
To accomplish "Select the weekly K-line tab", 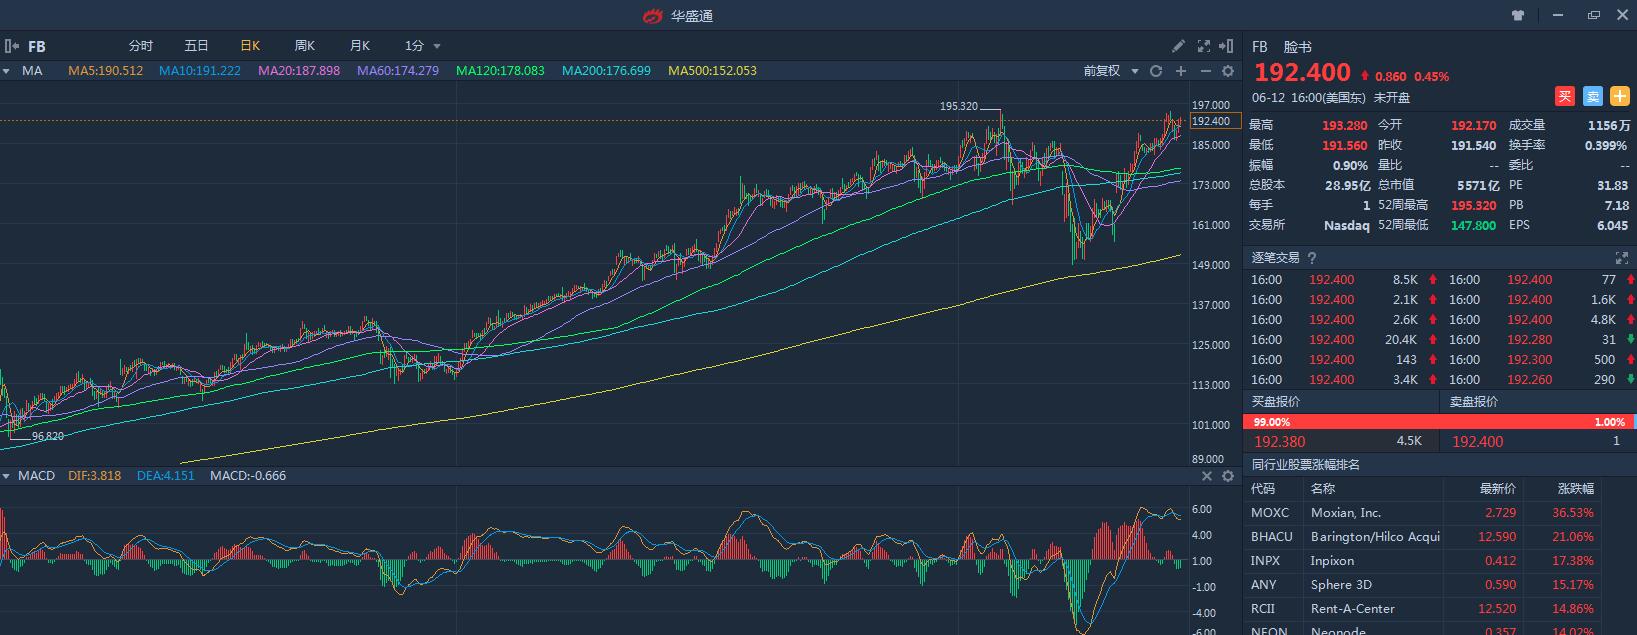I will (304, 46).
